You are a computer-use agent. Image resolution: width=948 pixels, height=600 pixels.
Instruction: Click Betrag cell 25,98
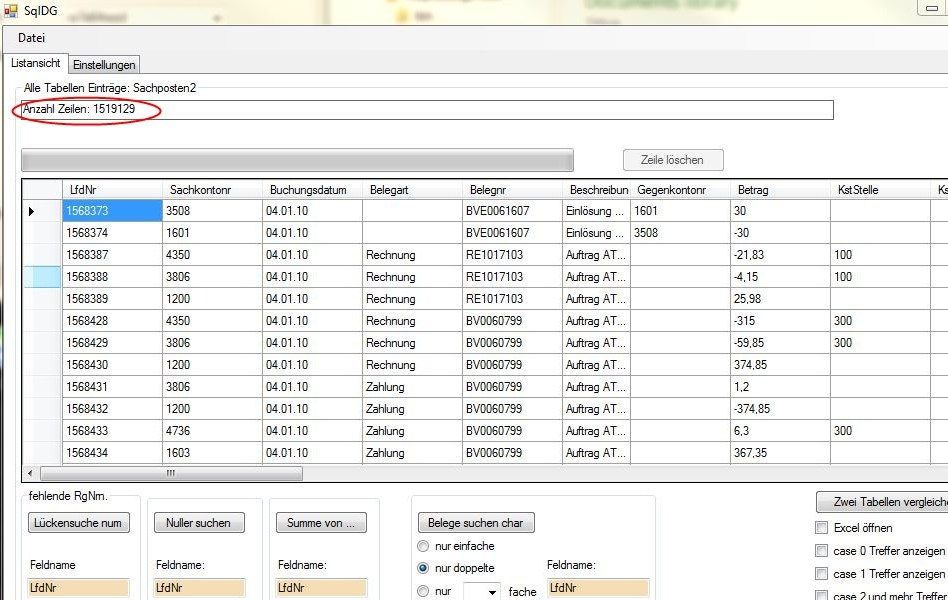coord(780,299)
